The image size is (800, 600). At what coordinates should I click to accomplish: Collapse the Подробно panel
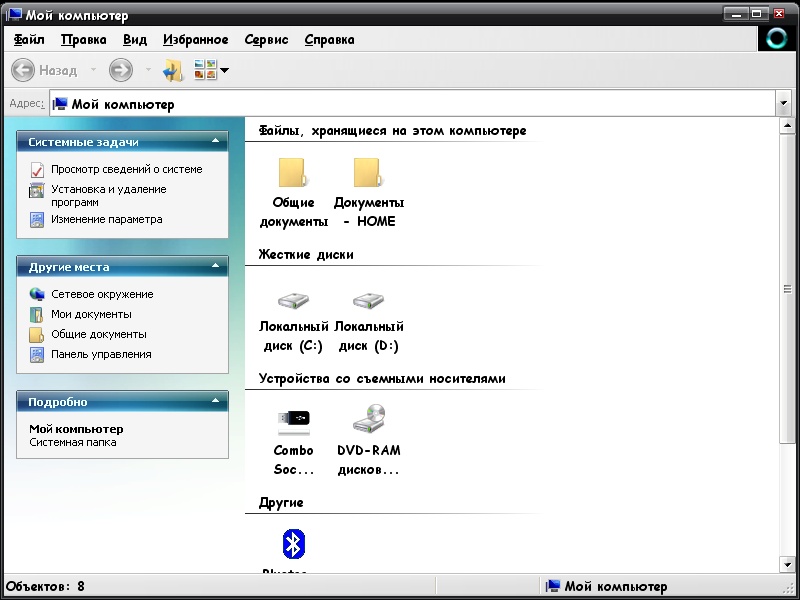(x=215, y=401)
